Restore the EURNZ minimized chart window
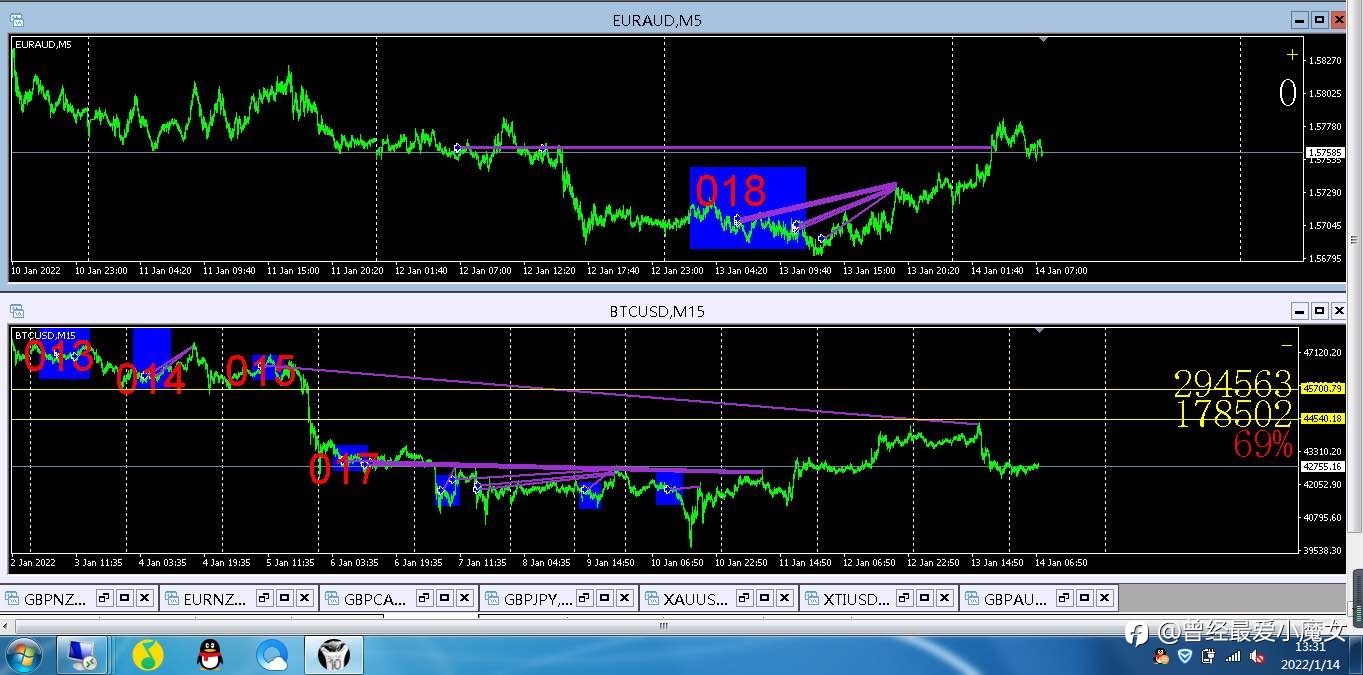The image size is (1363, 675). (x=264, y=599)
